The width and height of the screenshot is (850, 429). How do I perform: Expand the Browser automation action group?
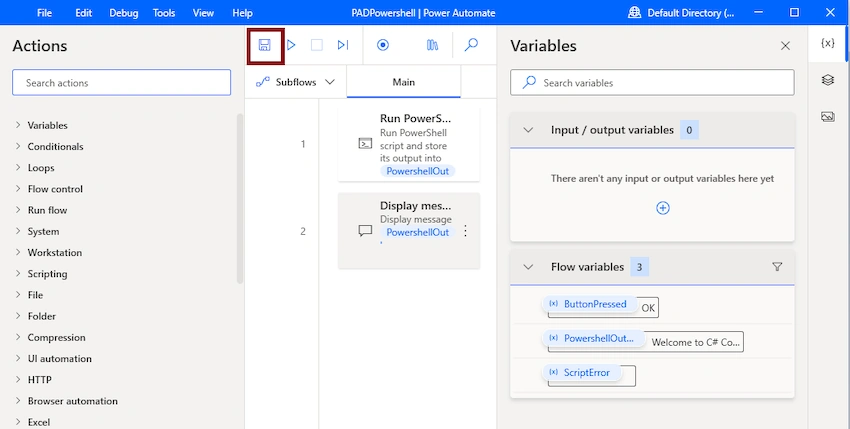18,400
